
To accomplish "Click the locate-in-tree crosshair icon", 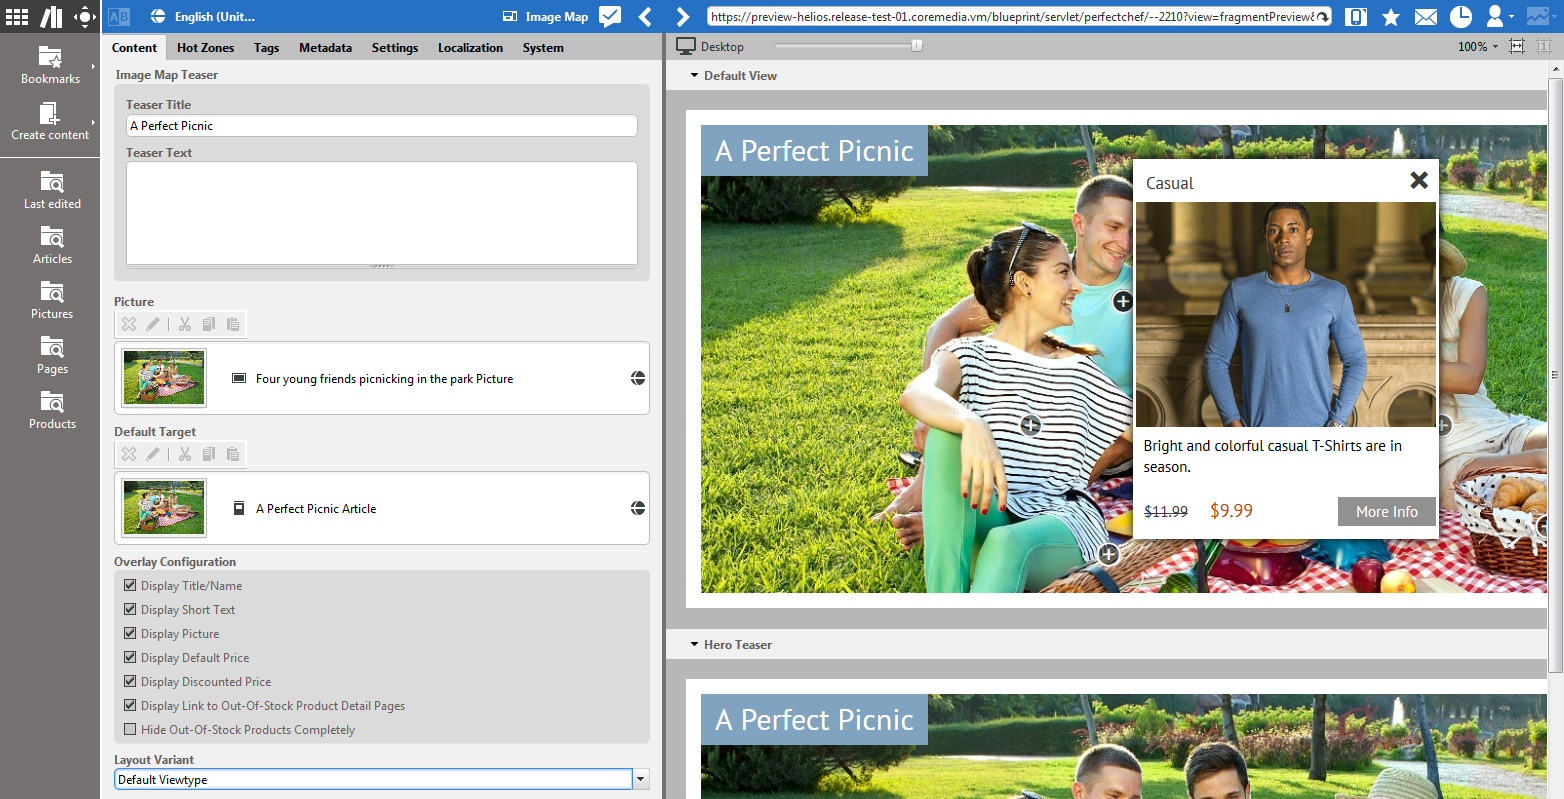I will 85,16.
